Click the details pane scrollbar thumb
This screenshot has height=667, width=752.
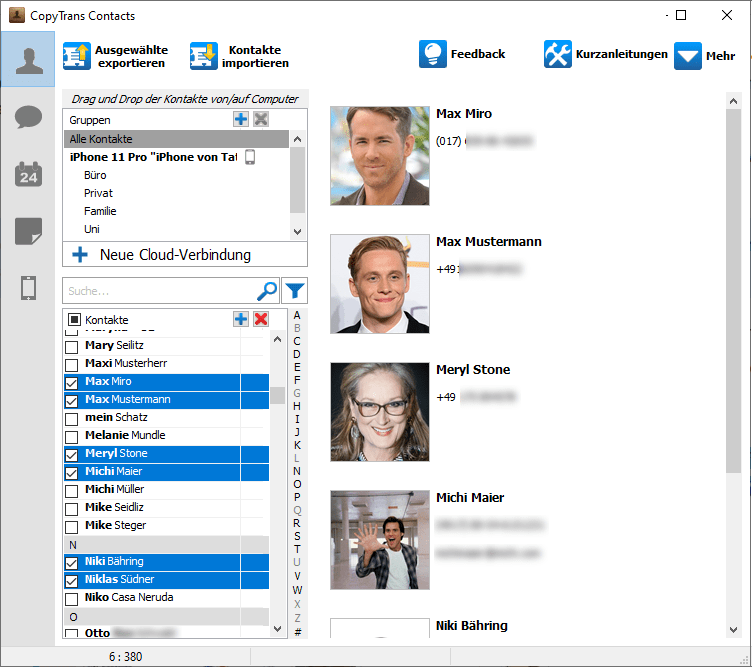tap(733, 291)
